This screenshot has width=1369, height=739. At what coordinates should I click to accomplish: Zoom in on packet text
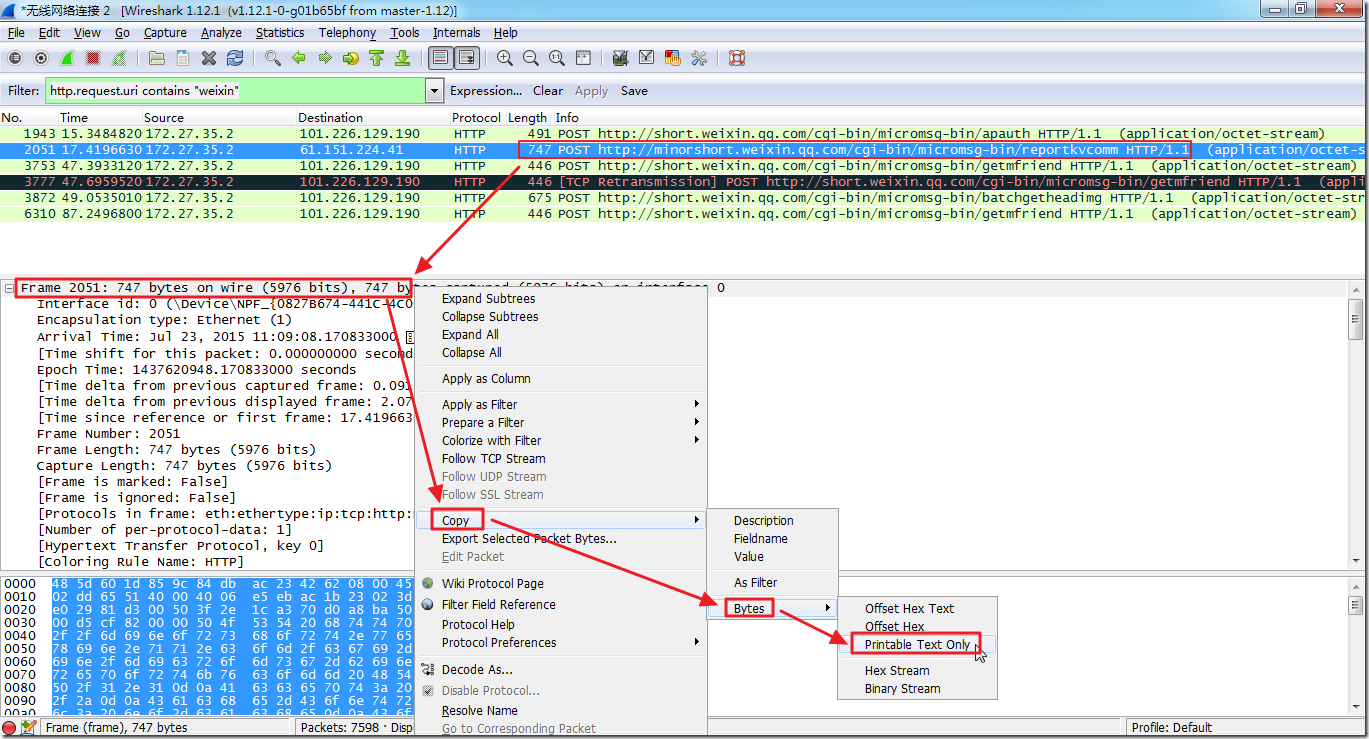point(505,58)
